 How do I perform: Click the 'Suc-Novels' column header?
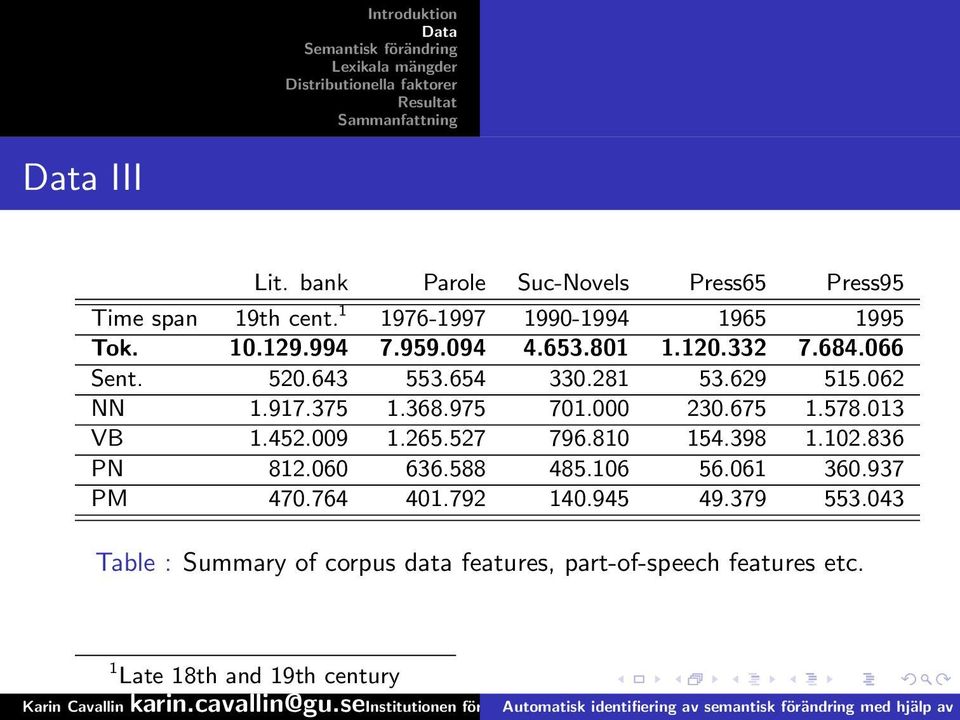click(x=573, y=282)
